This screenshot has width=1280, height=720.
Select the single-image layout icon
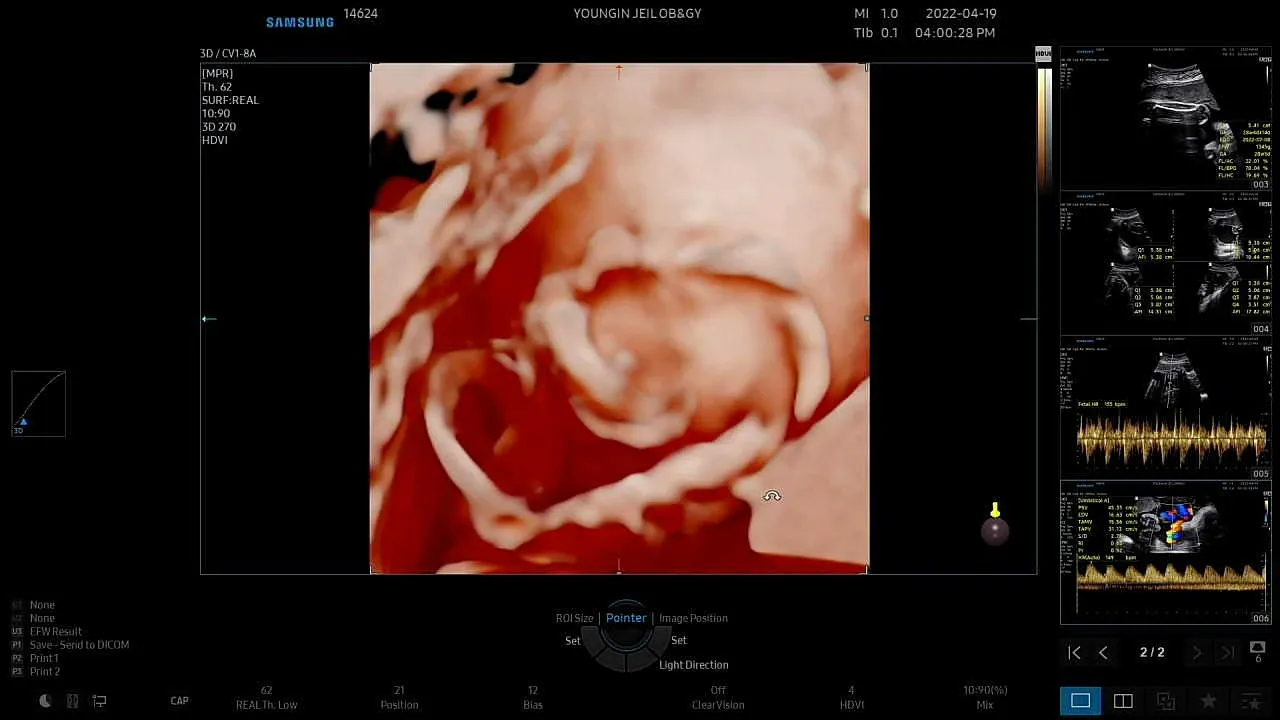pos(1081,701)
